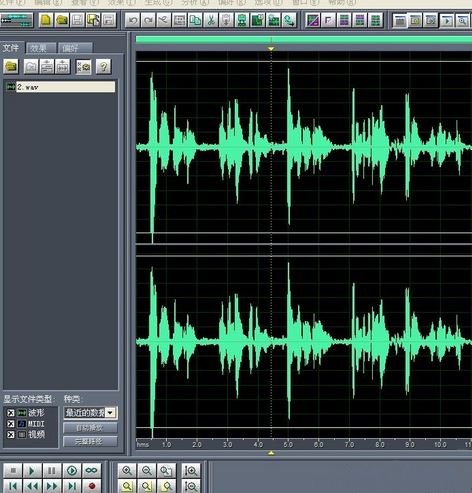Zoom out horizontally
Screen dimensions: 472x493
[x=147, y=471]
